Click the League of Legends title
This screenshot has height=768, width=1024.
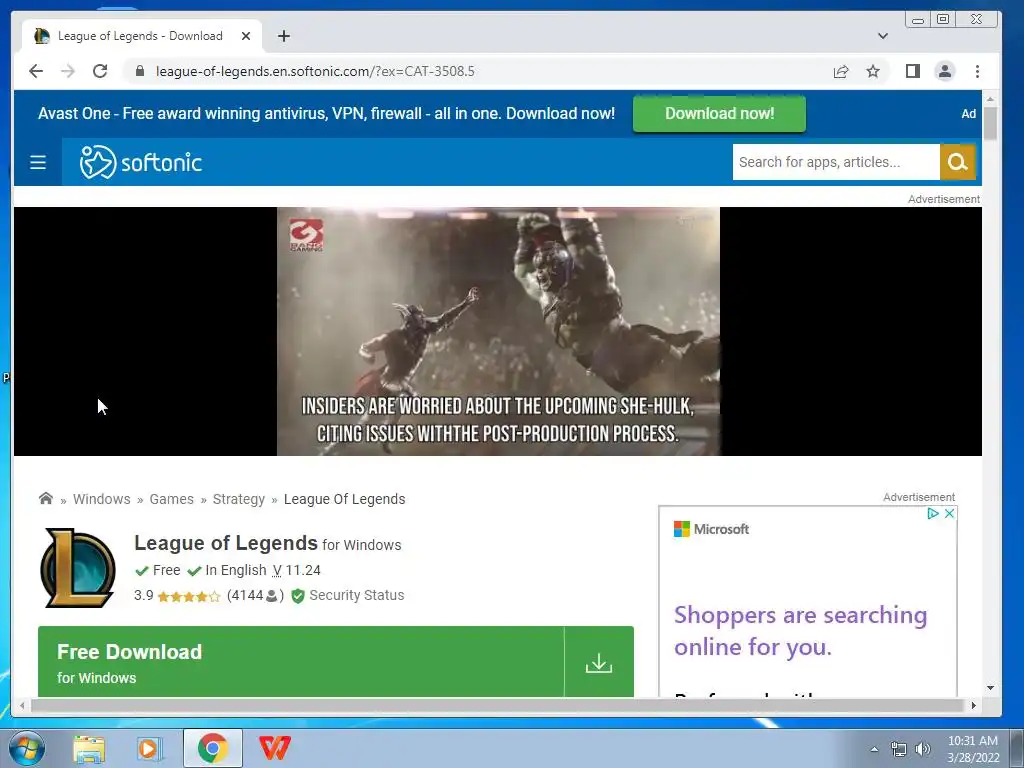[225, 543]
